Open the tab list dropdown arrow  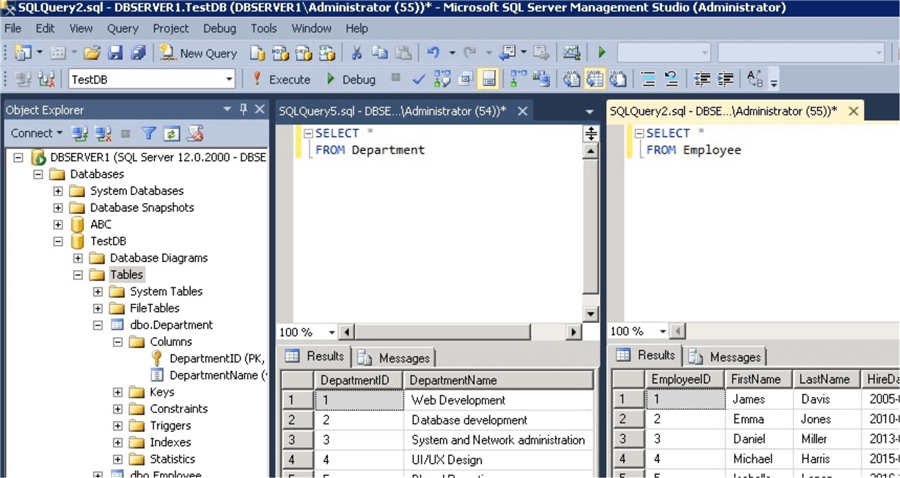coord(589,112)
